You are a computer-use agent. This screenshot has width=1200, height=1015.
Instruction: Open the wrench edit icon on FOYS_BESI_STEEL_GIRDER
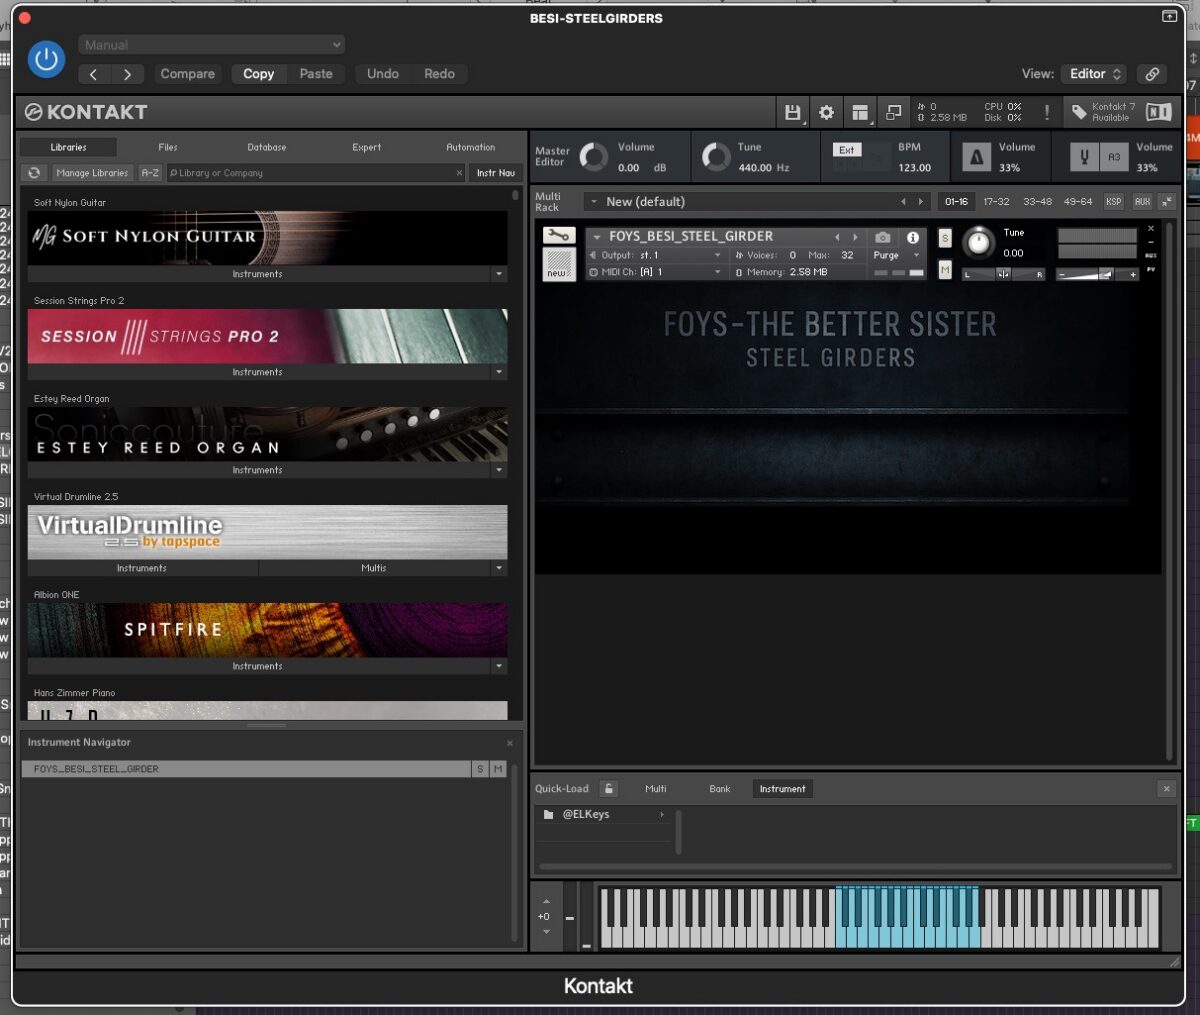pyautogui.click(x=559, y=237)
